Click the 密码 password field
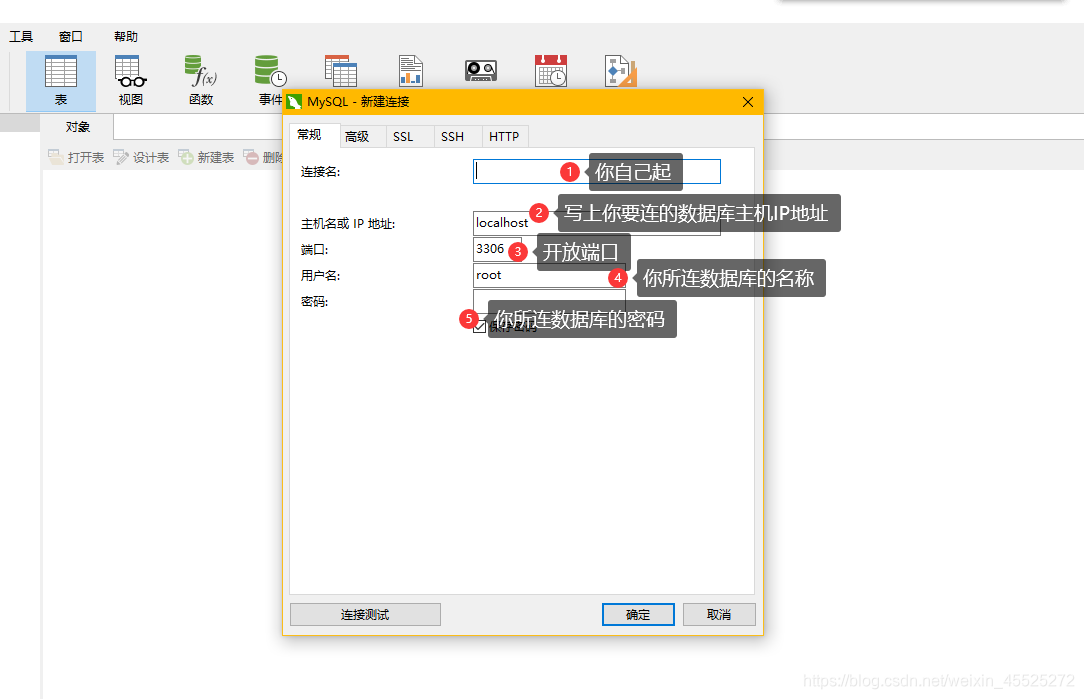Screen dimensions: 1084x699 [x=549, y=301]
